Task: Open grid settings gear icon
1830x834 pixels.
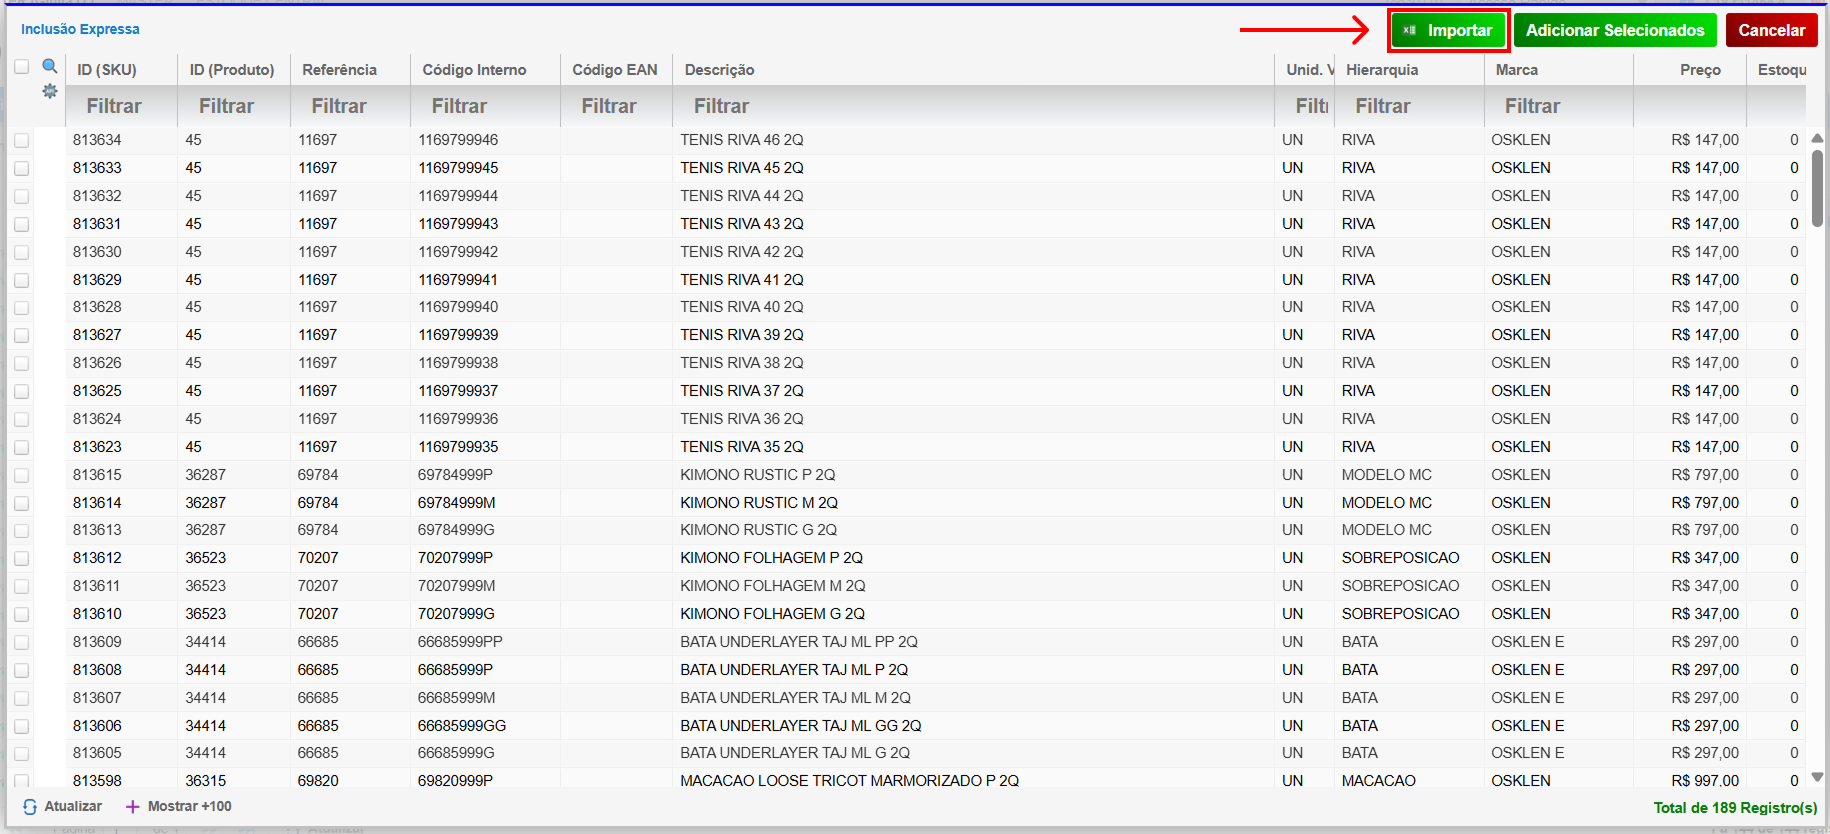Action: pyautogui.click(x=49, y=91)
